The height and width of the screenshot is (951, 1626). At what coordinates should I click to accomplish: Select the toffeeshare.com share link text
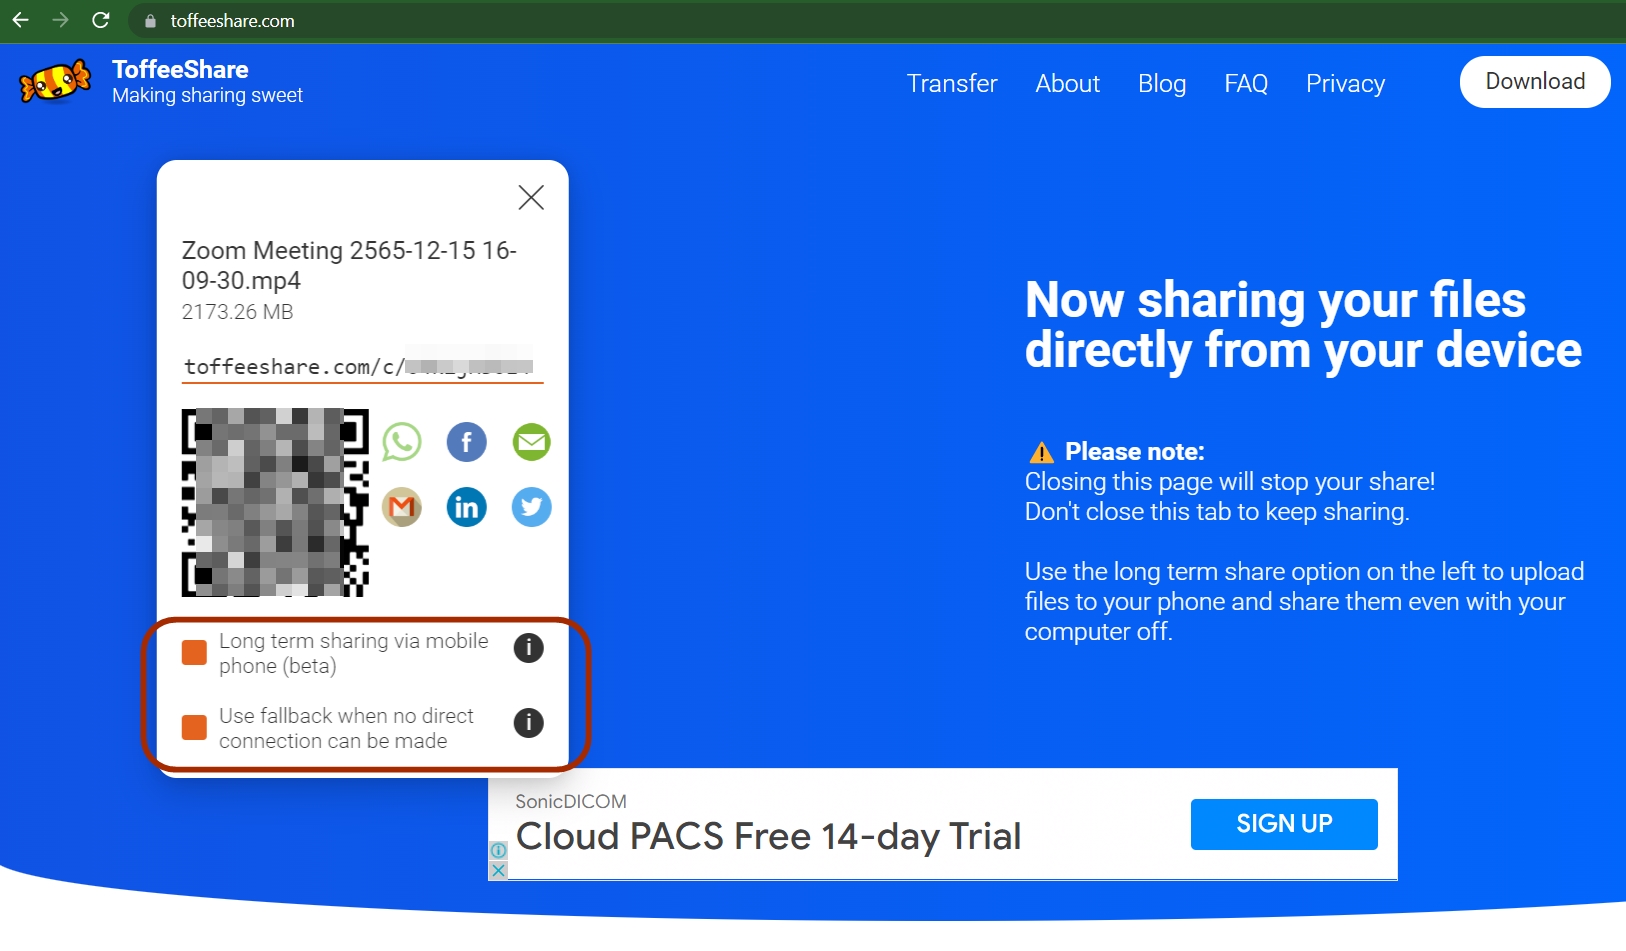(360, 366)
